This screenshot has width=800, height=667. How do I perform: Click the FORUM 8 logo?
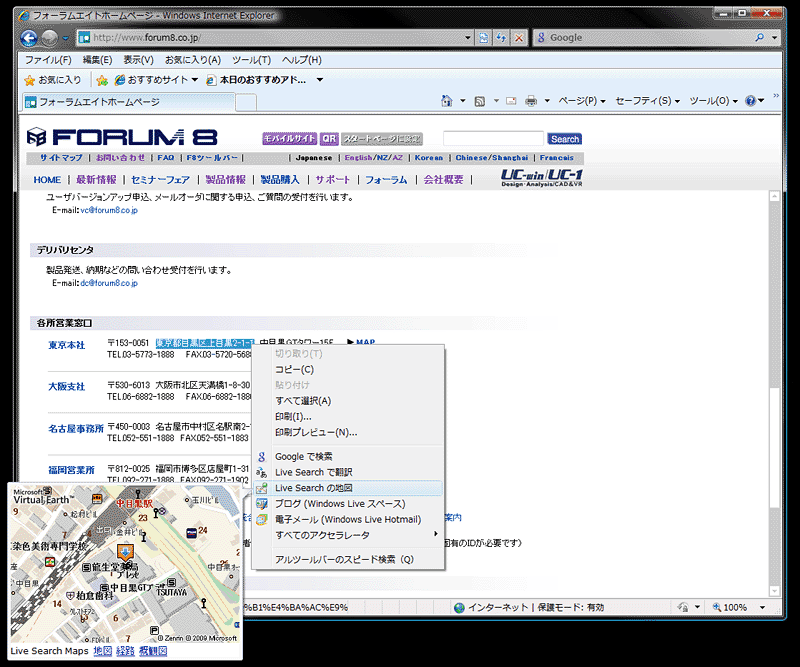[122, 137]
